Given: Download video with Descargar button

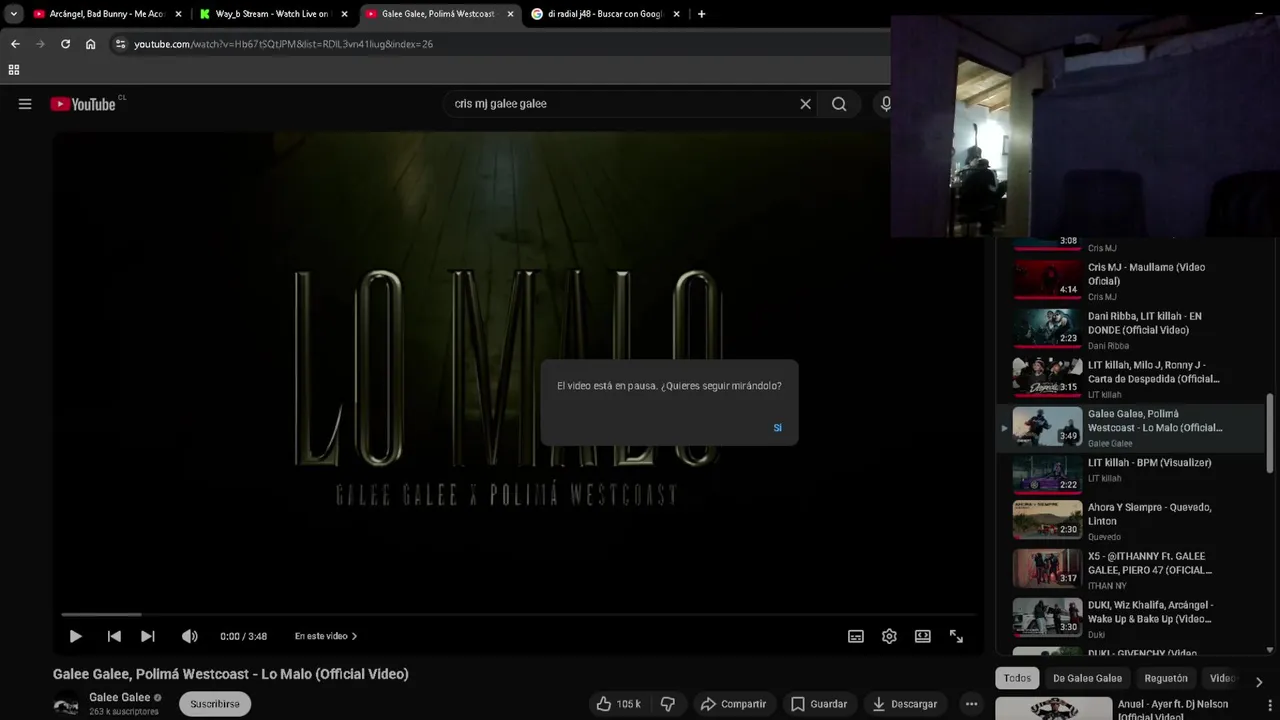Looking at the screenshot, I should tap(905, 704).
